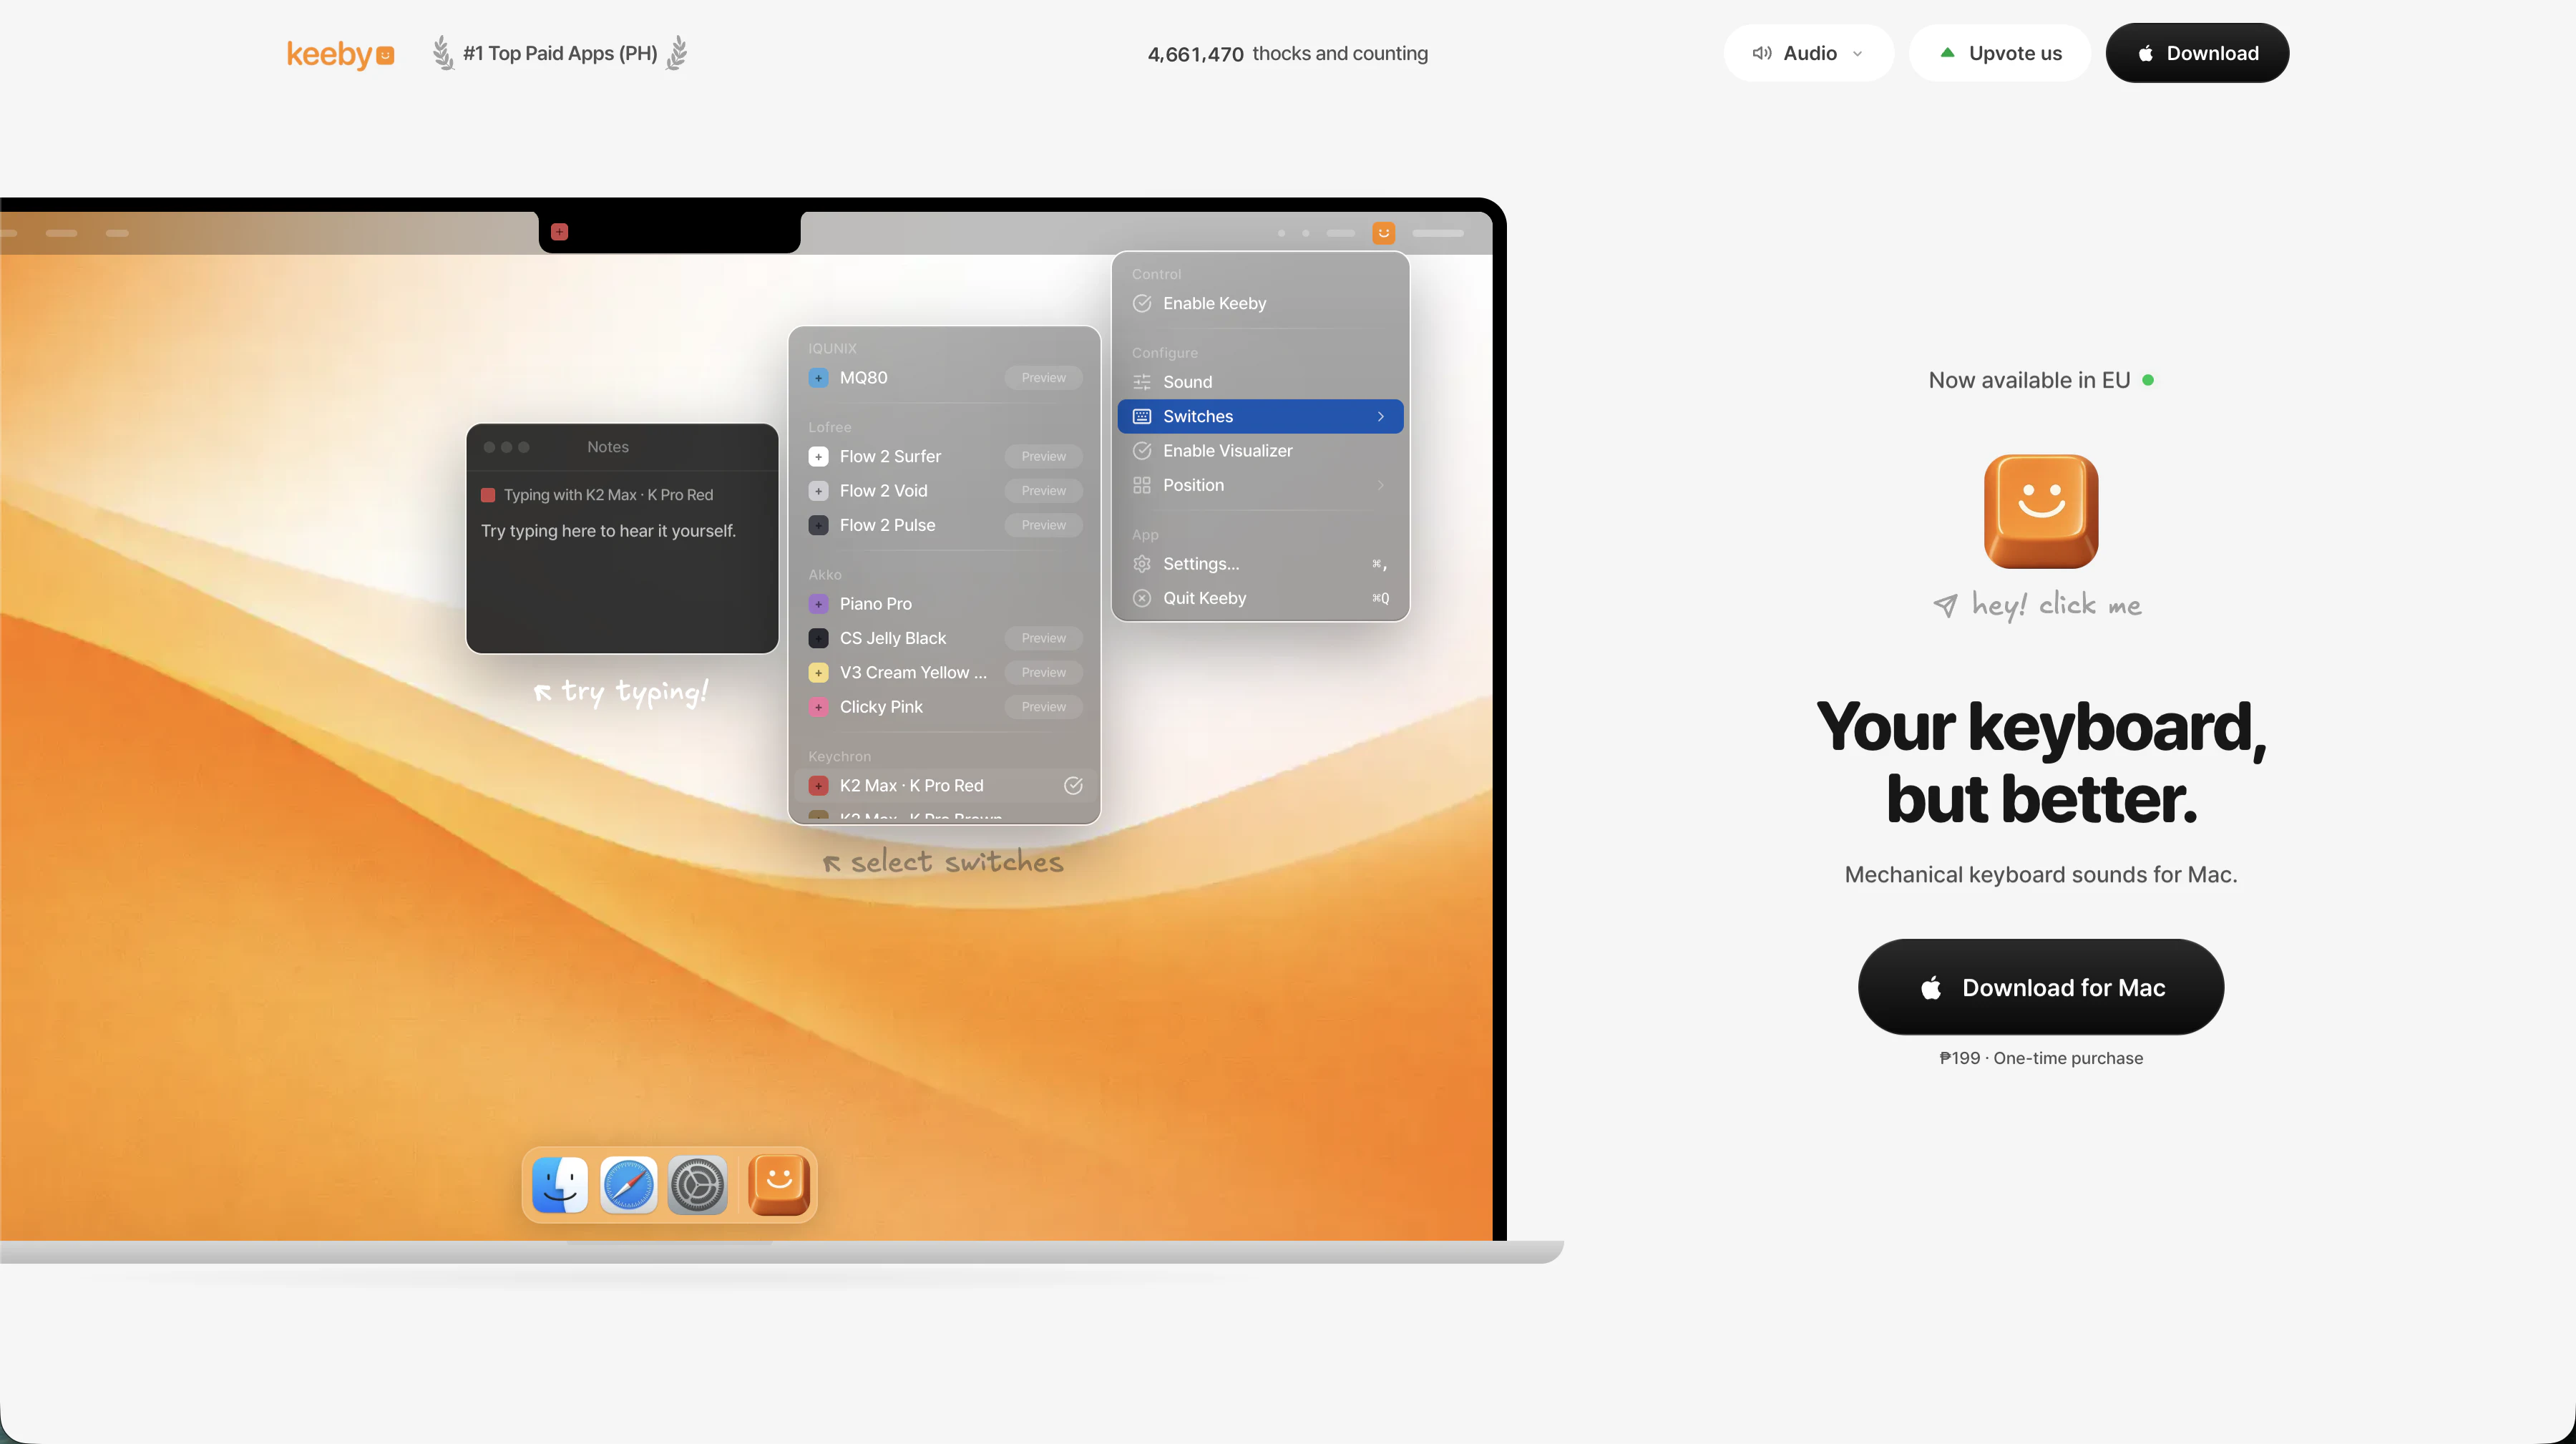Click the Position grid icon
Screen dimensions: 2576x1444
1142,485
